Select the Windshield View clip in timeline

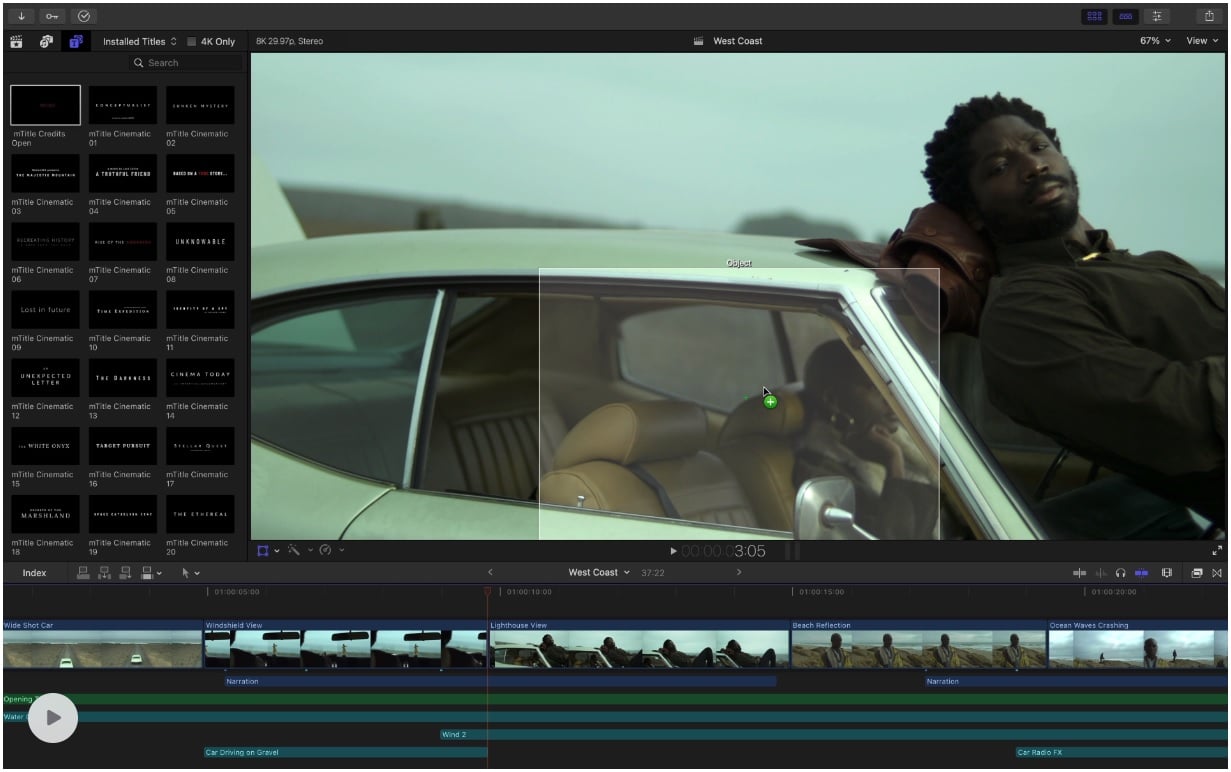[345, 644]
